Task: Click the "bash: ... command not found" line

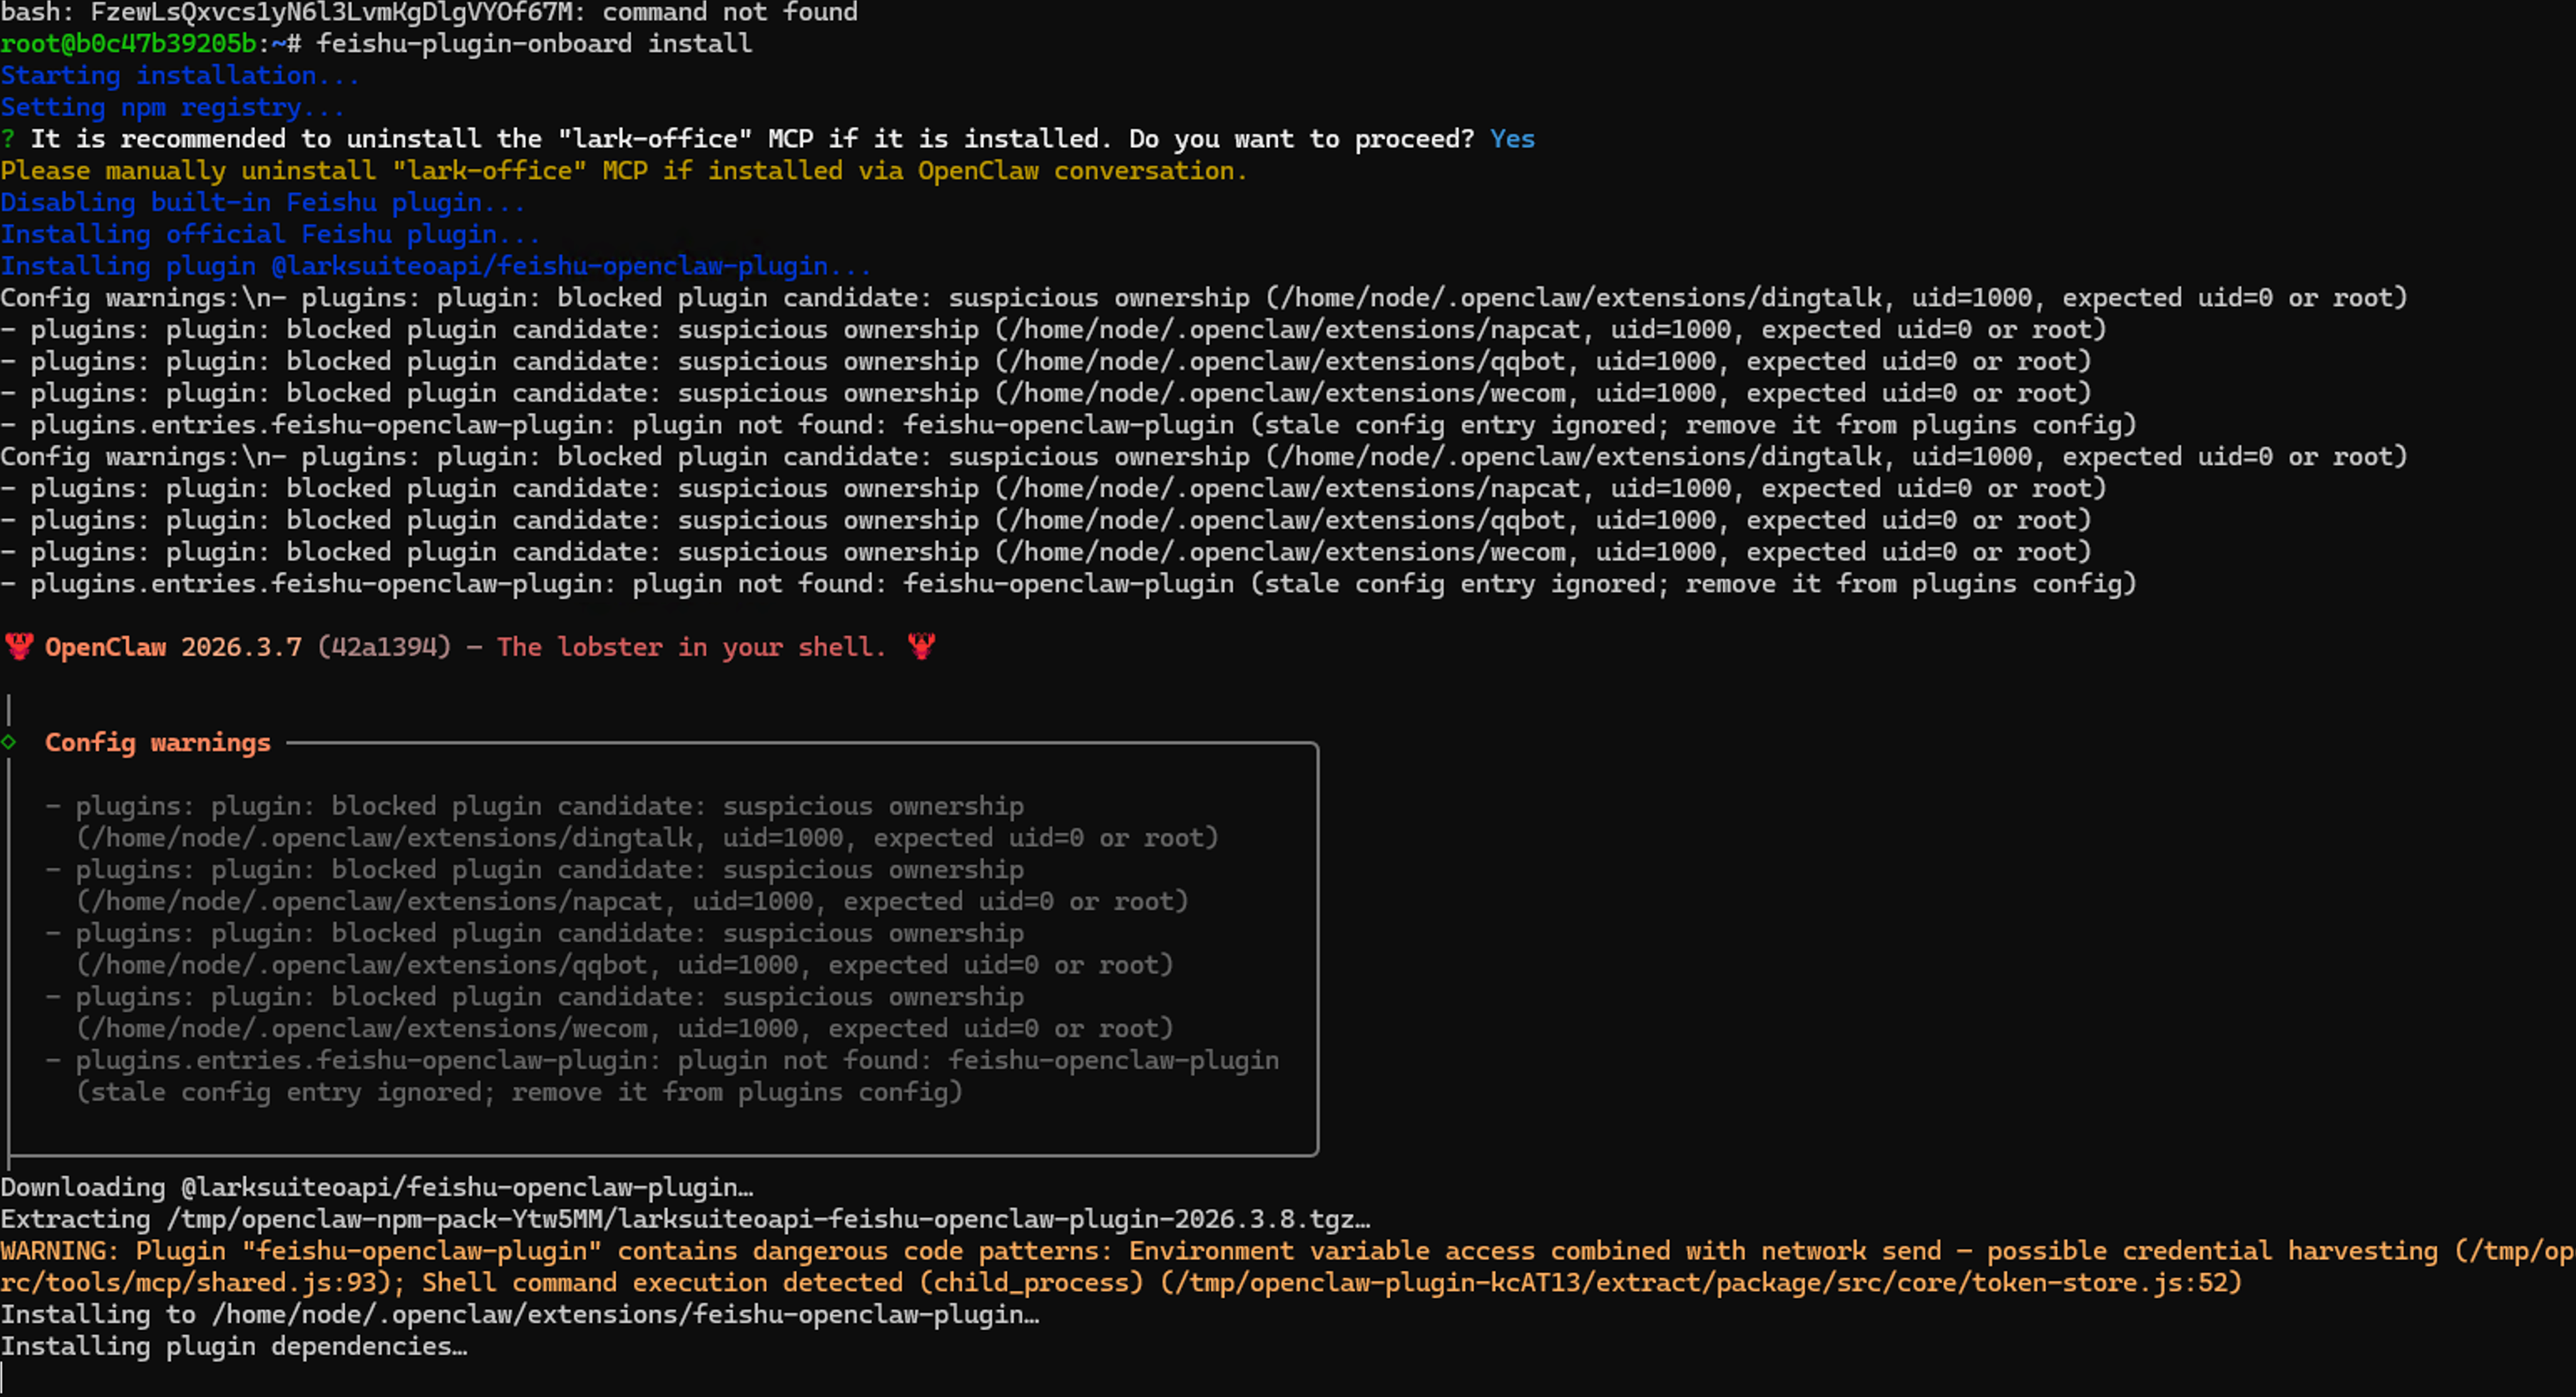Action: click(x=428, y=12)
